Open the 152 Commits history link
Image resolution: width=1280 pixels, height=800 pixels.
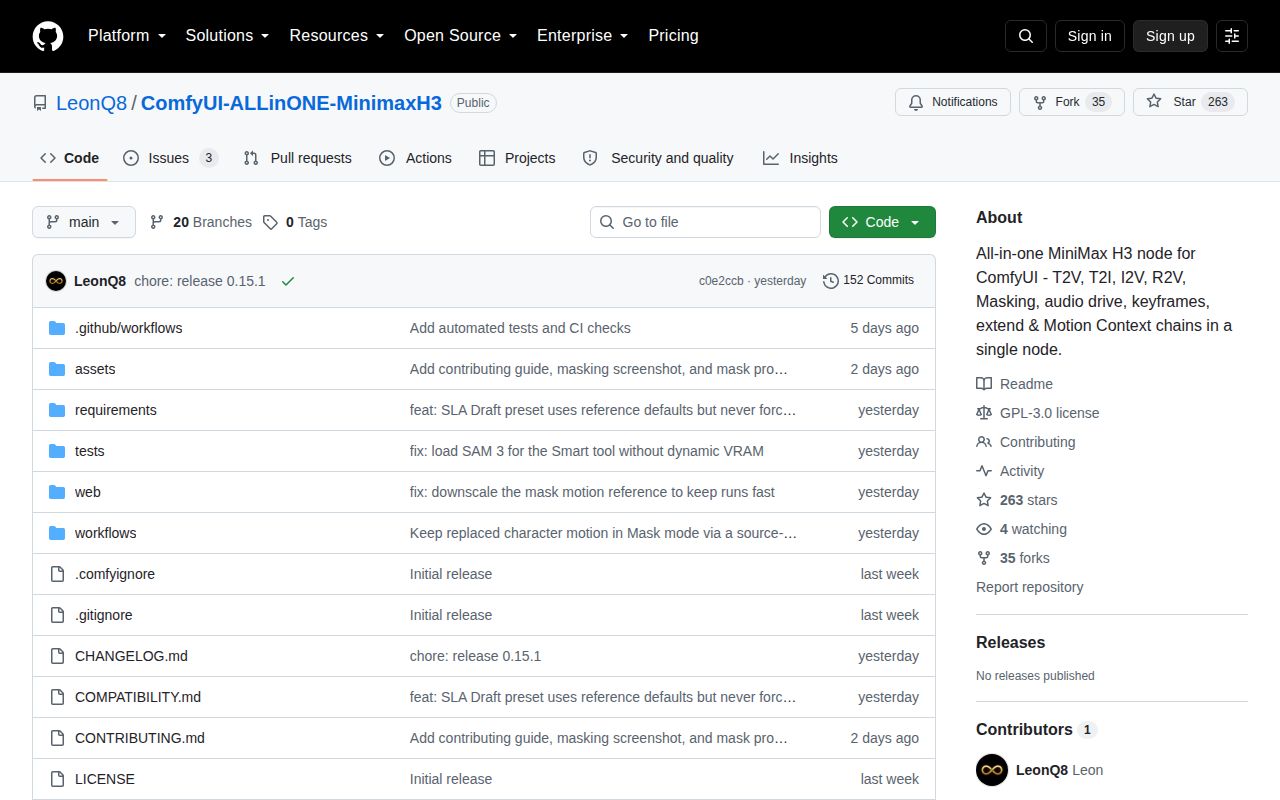pyautogui.click(x=868, y=280)
